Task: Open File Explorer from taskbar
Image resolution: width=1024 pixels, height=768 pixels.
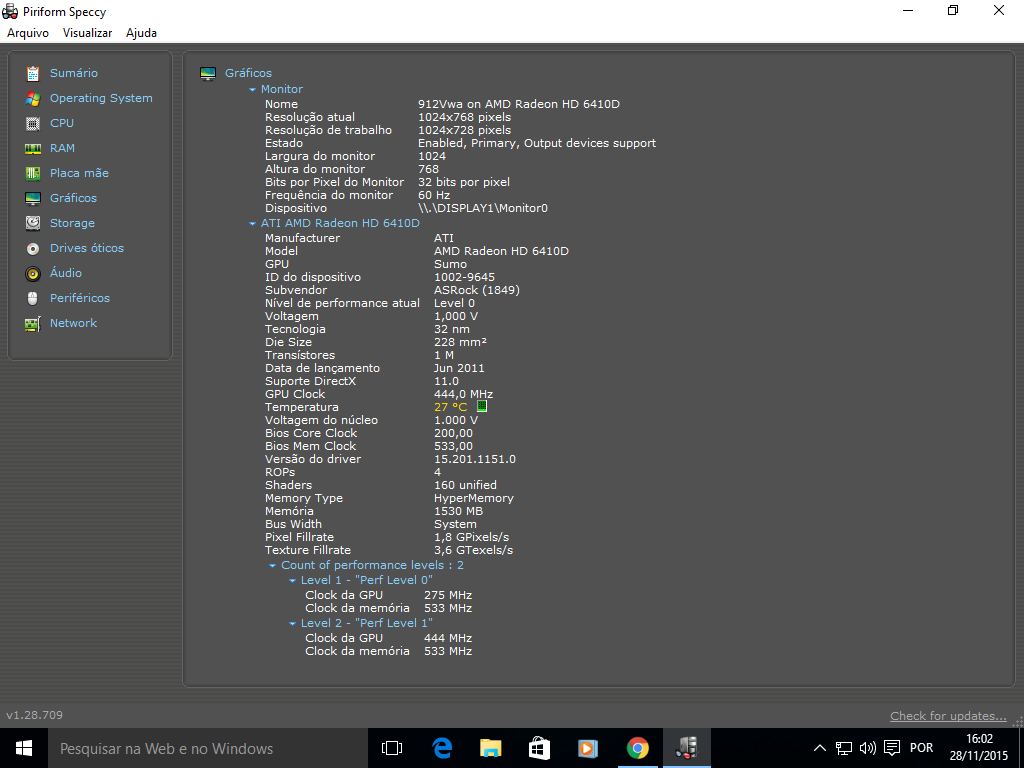Action: pos(490,748)
